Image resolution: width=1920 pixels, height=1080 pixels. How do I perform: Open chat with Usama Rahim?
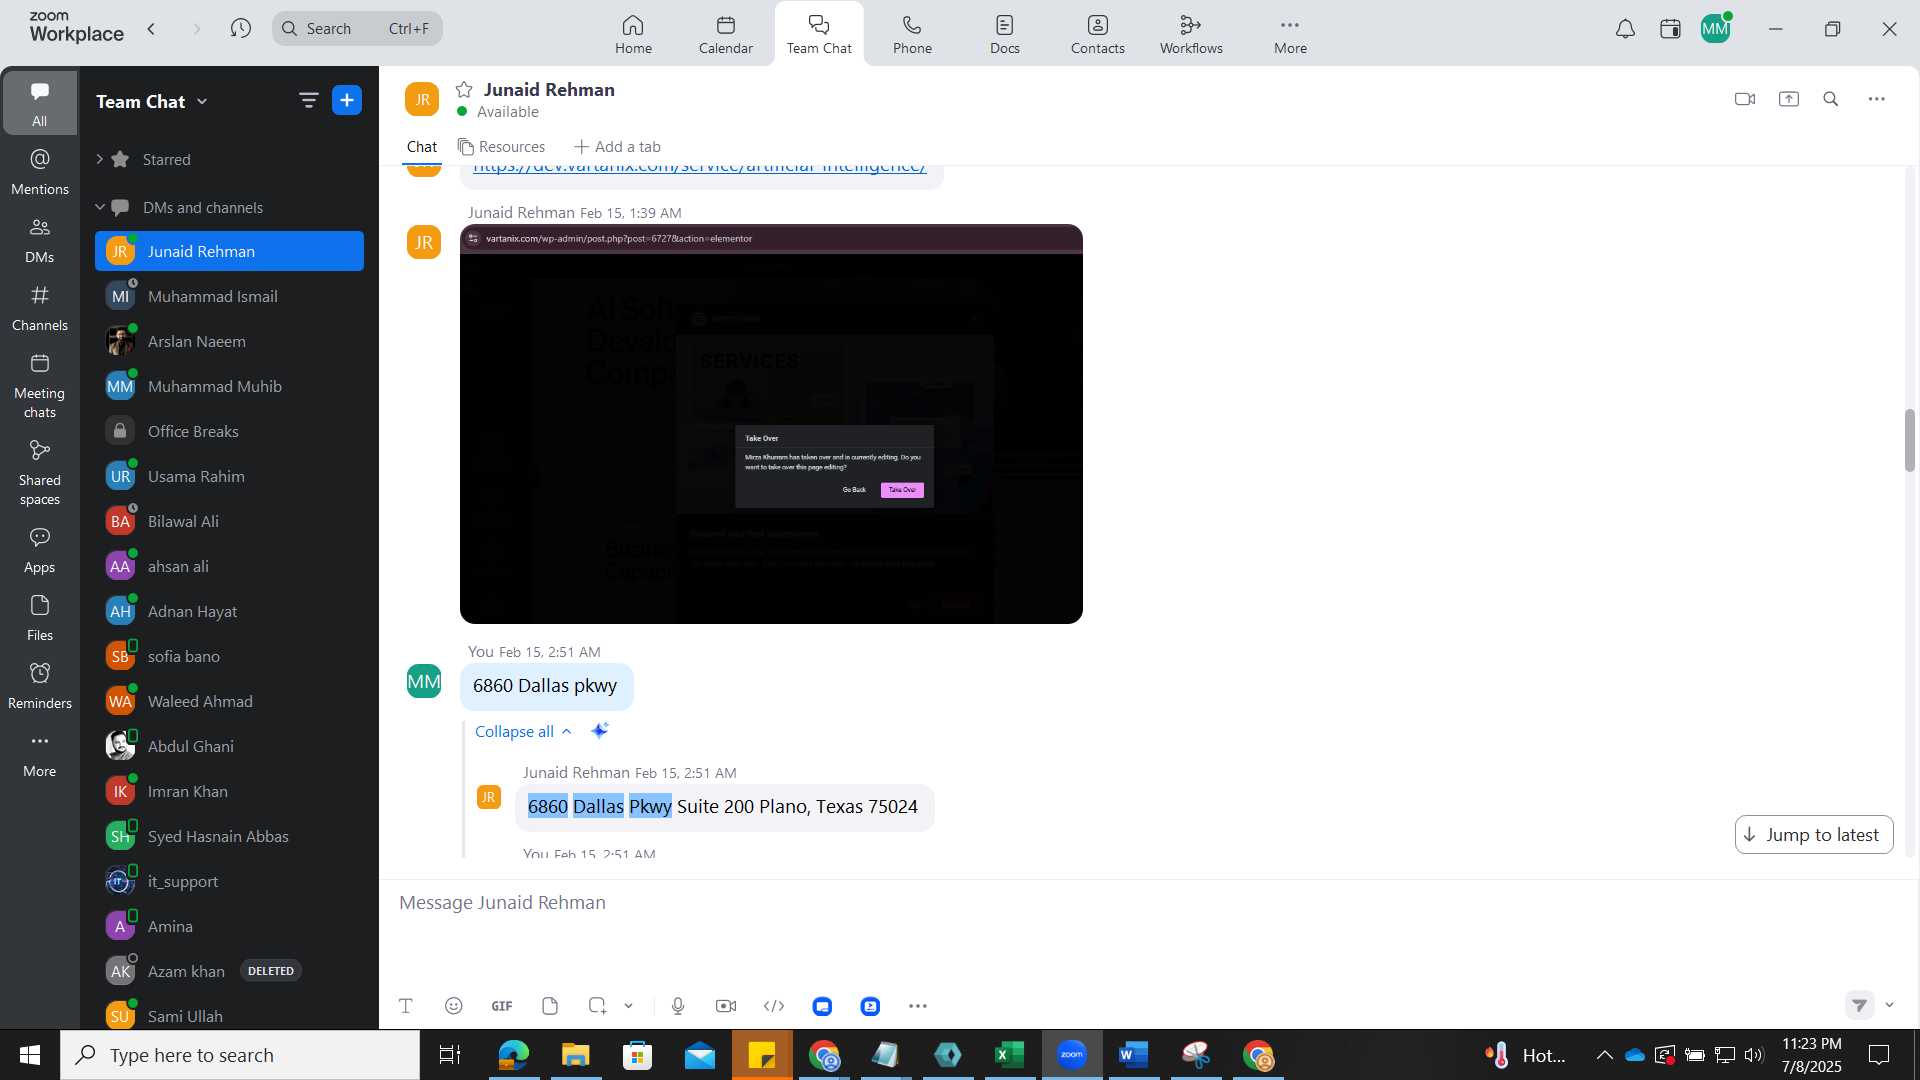[x=230, y=476]
